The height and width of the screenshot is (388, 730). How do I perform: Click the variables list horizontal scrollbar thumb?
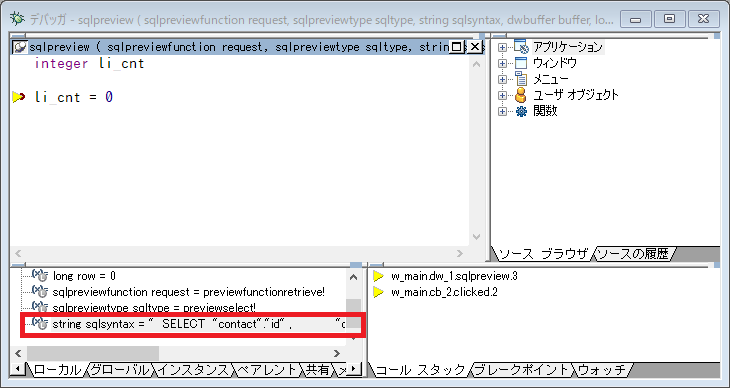[93, 353]
